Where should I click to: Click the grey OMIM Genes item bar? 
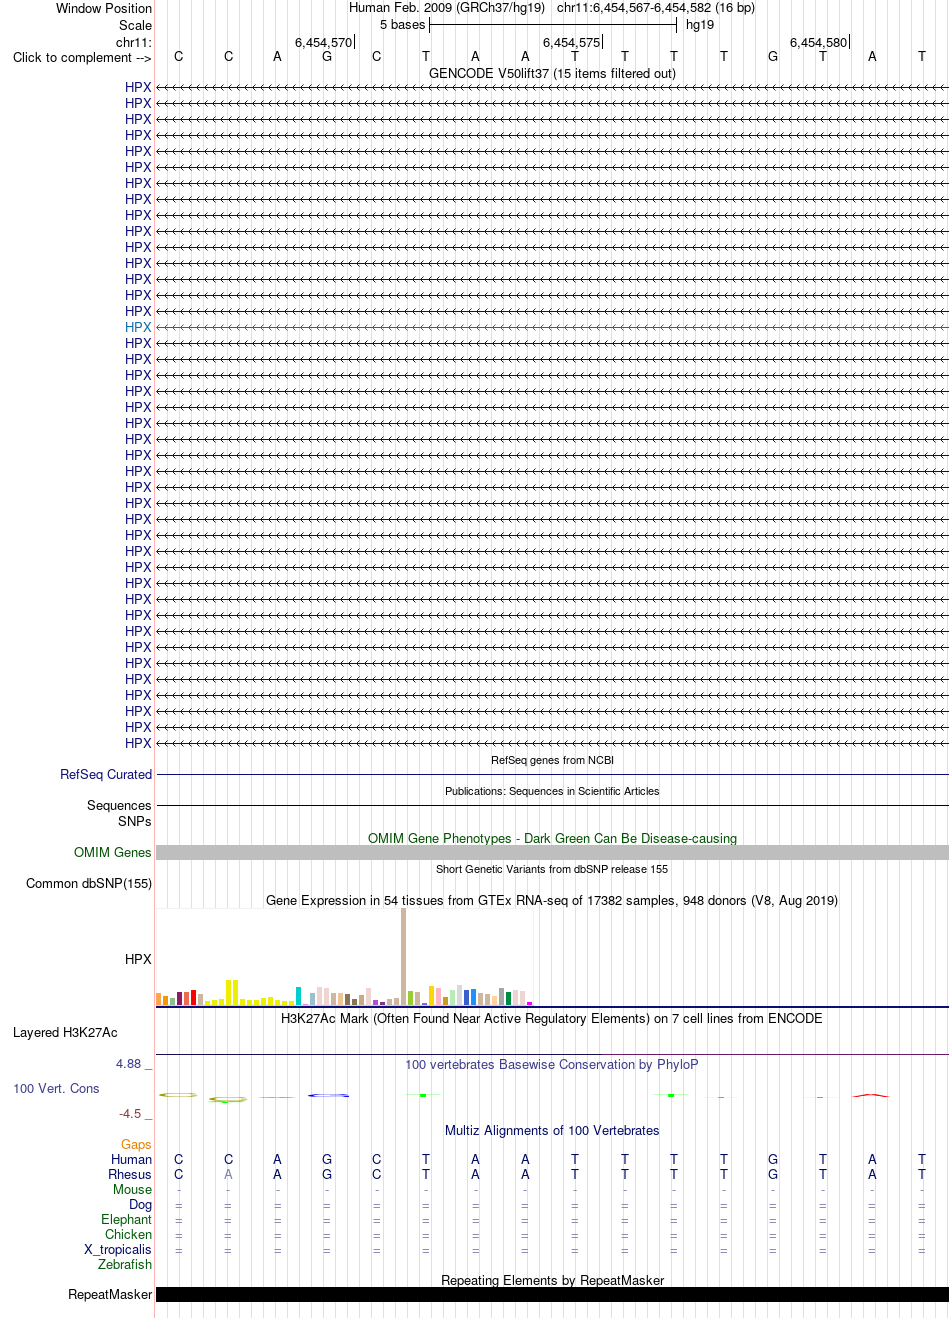coord(552,852)
